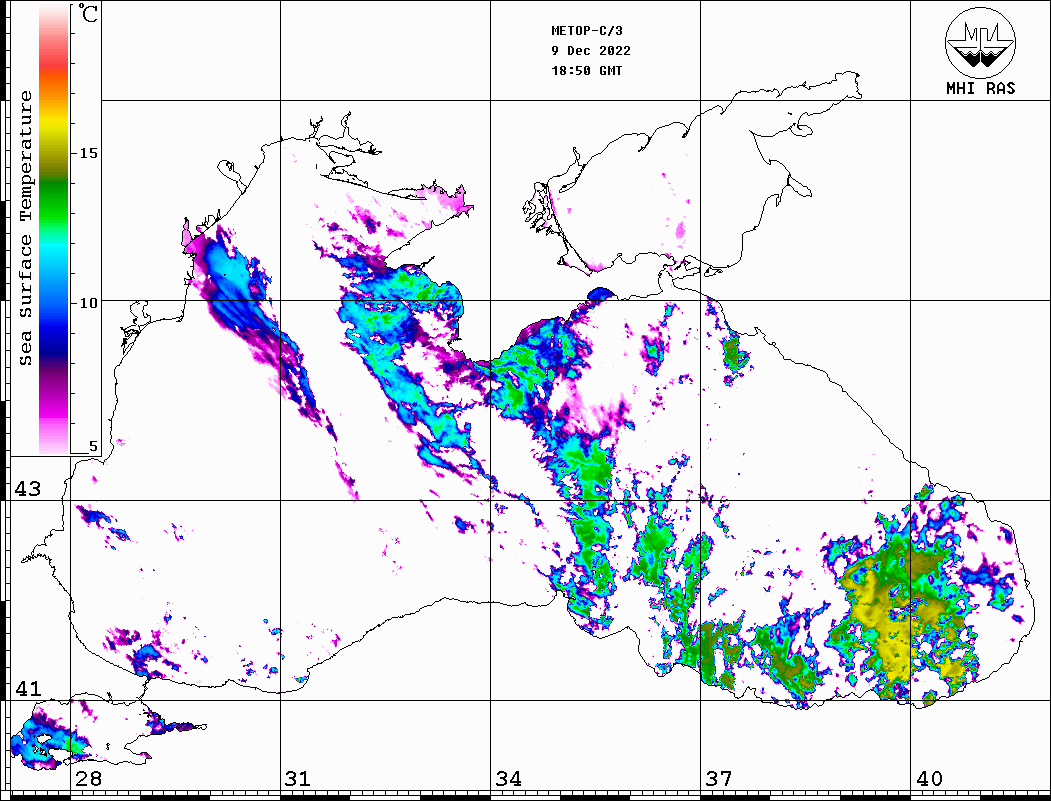Click the 5 tick label on color scale

(93, 447)
